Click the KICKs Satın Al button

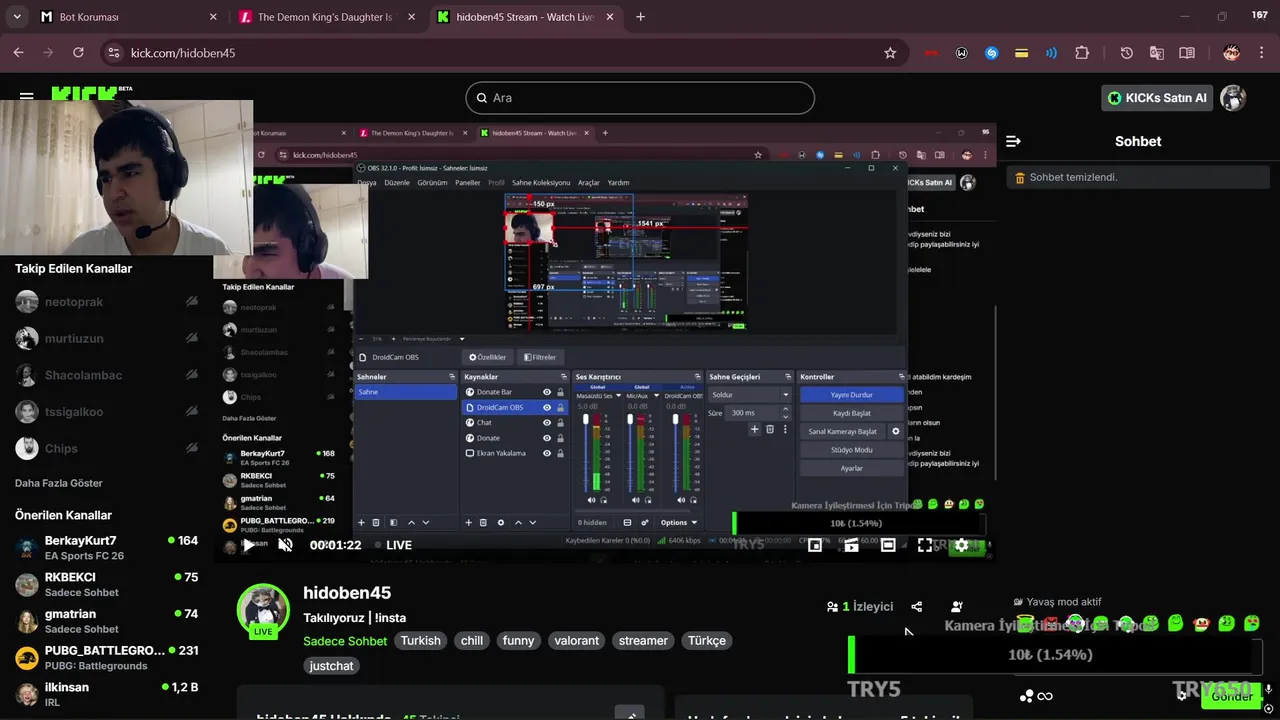pyautogui.click(x=1157, y=98)
